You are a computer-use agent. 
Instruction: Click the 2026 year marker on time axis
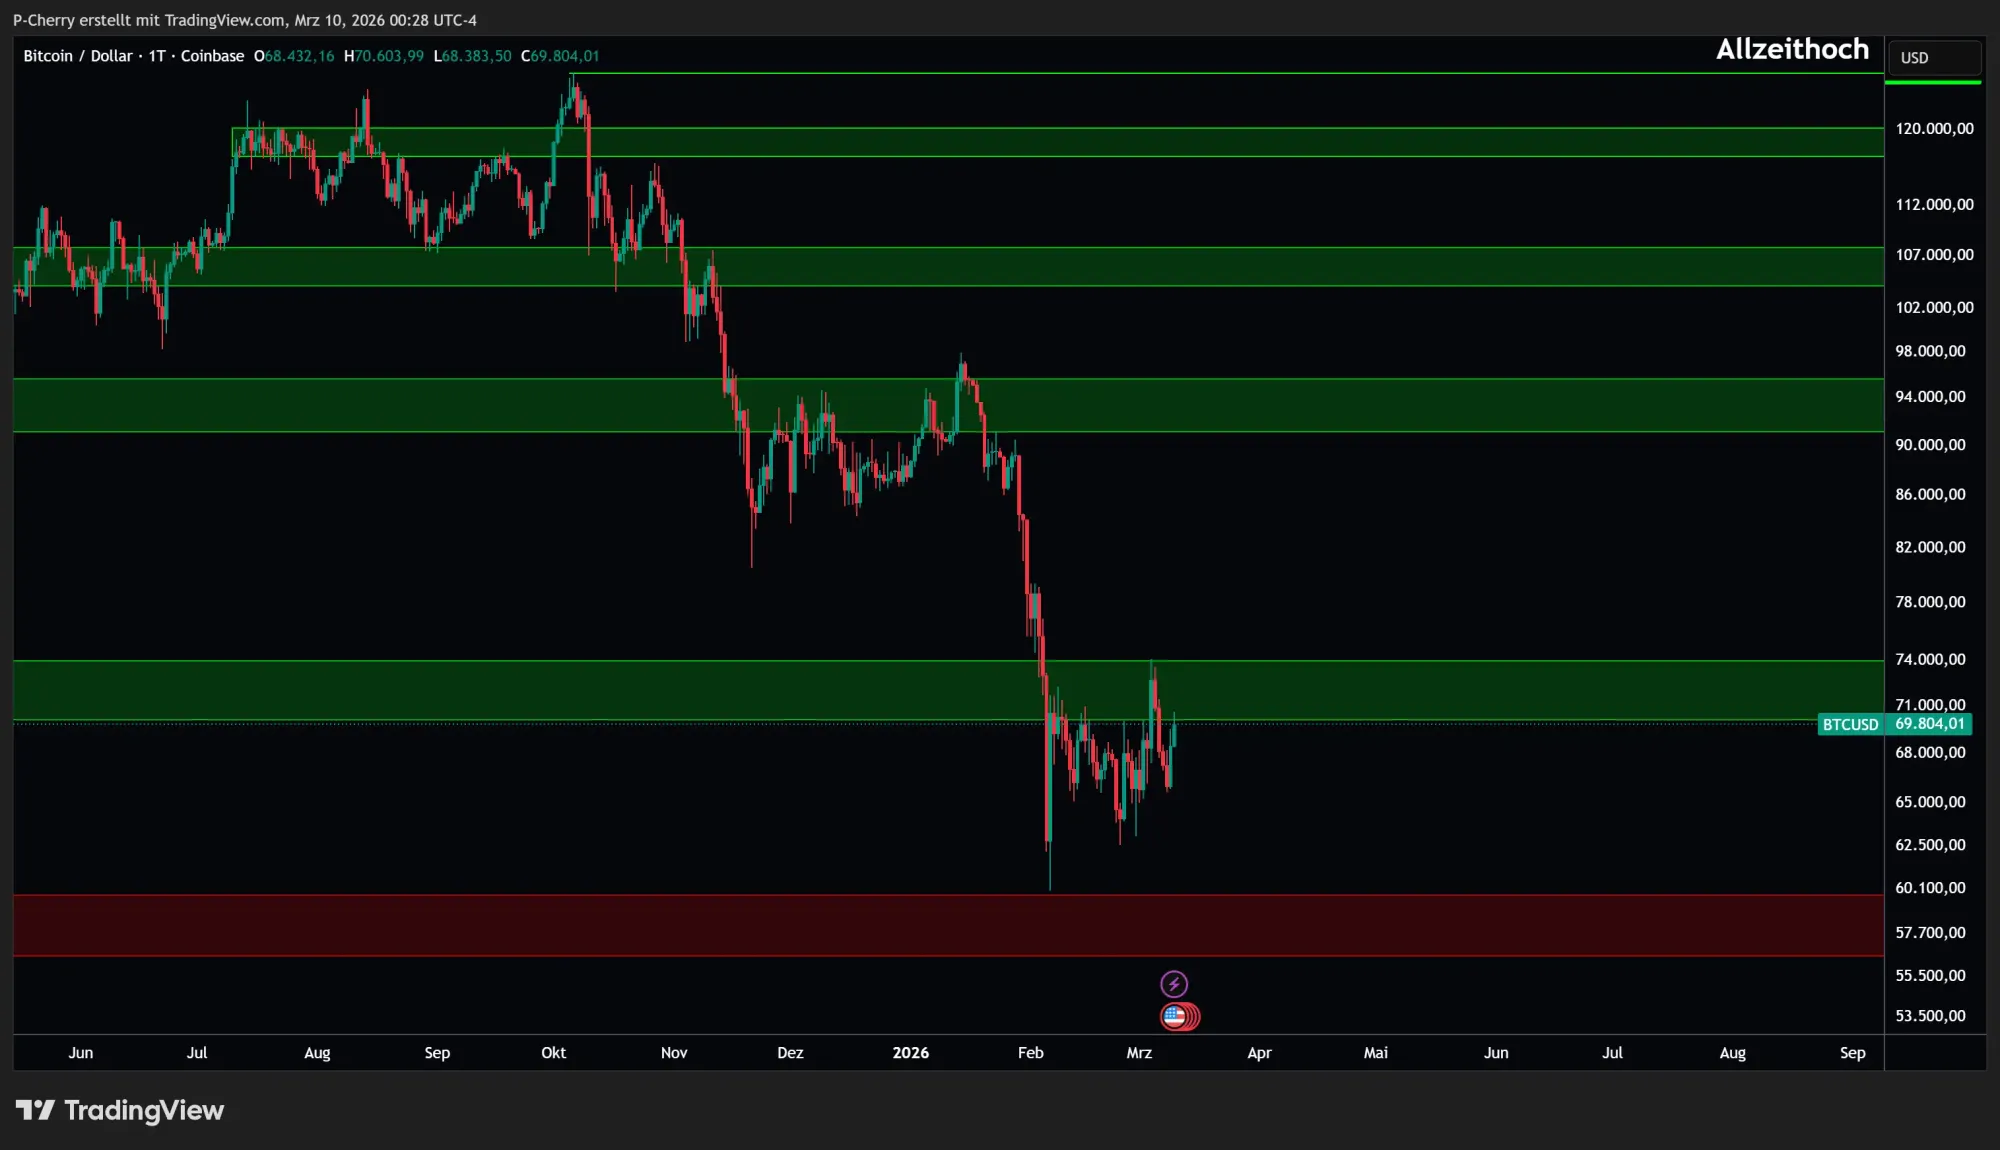point(910,1052)
